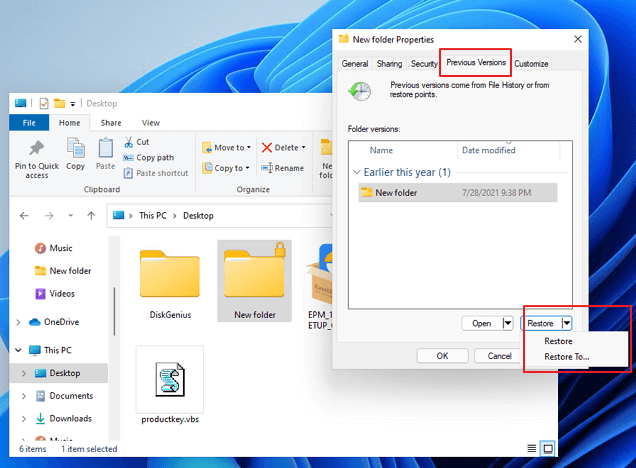Switch to Customize properties tab
Image resolution: width=636 pixels, height=468 pixels.
pos(531,64)
